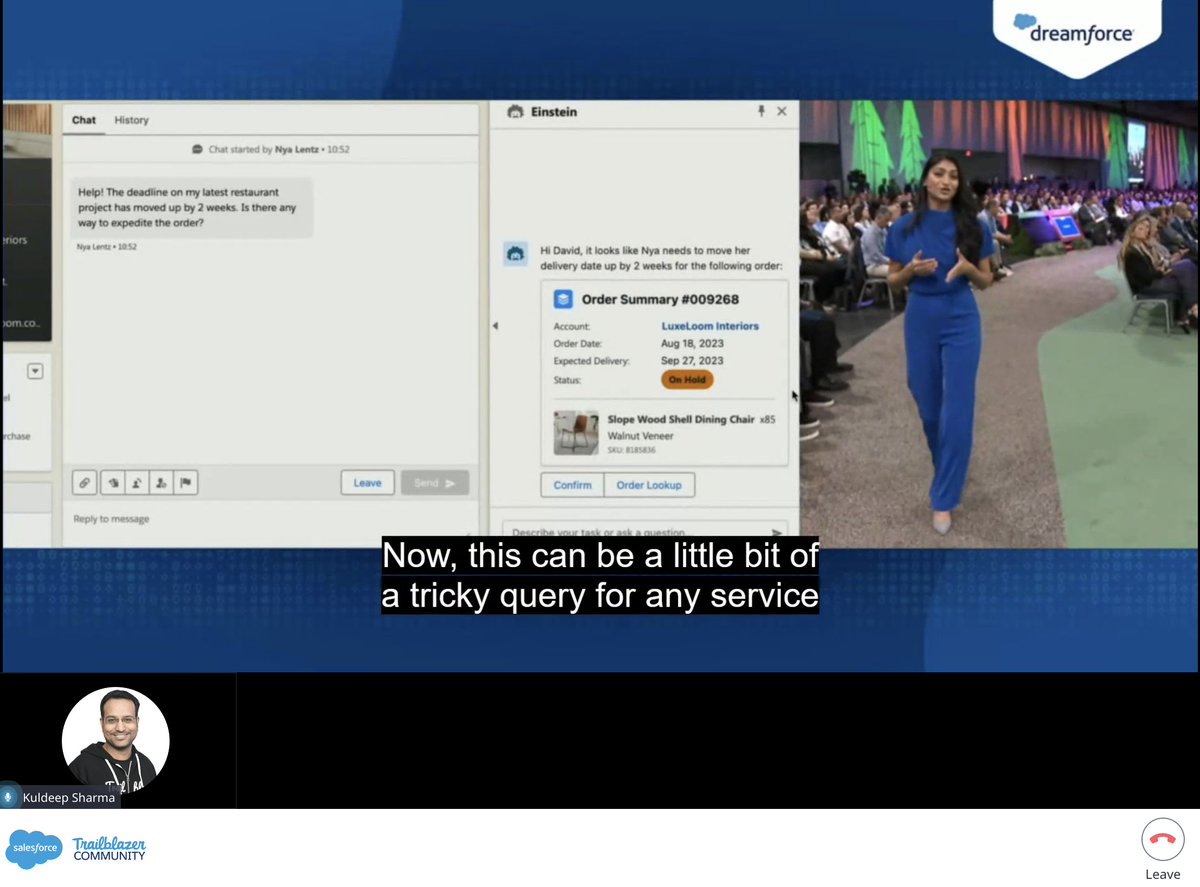
Task: Click the Order Date Aug 18, 2023 value
Action: point(692,343)
